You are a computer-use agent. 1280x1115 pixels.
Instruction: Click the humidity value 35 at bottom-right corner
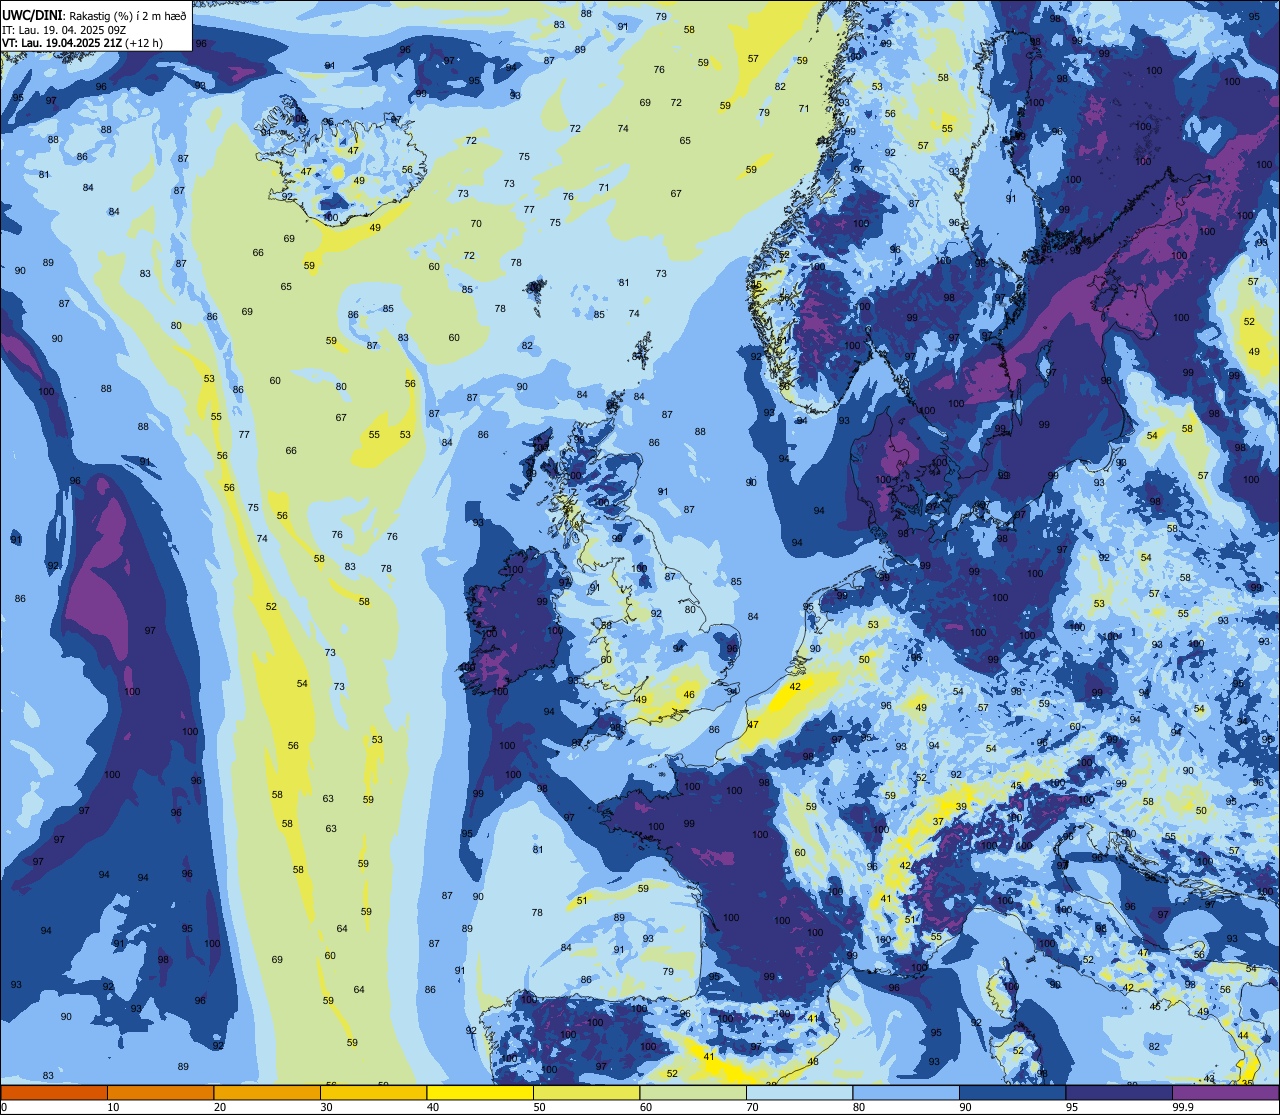click(x=1248, y=1083)
